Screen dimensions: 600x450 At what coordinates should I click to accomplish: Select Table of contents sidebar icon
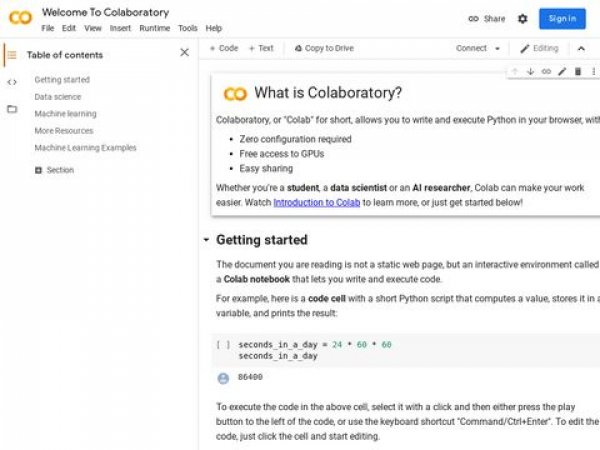[x=12, y=55]
